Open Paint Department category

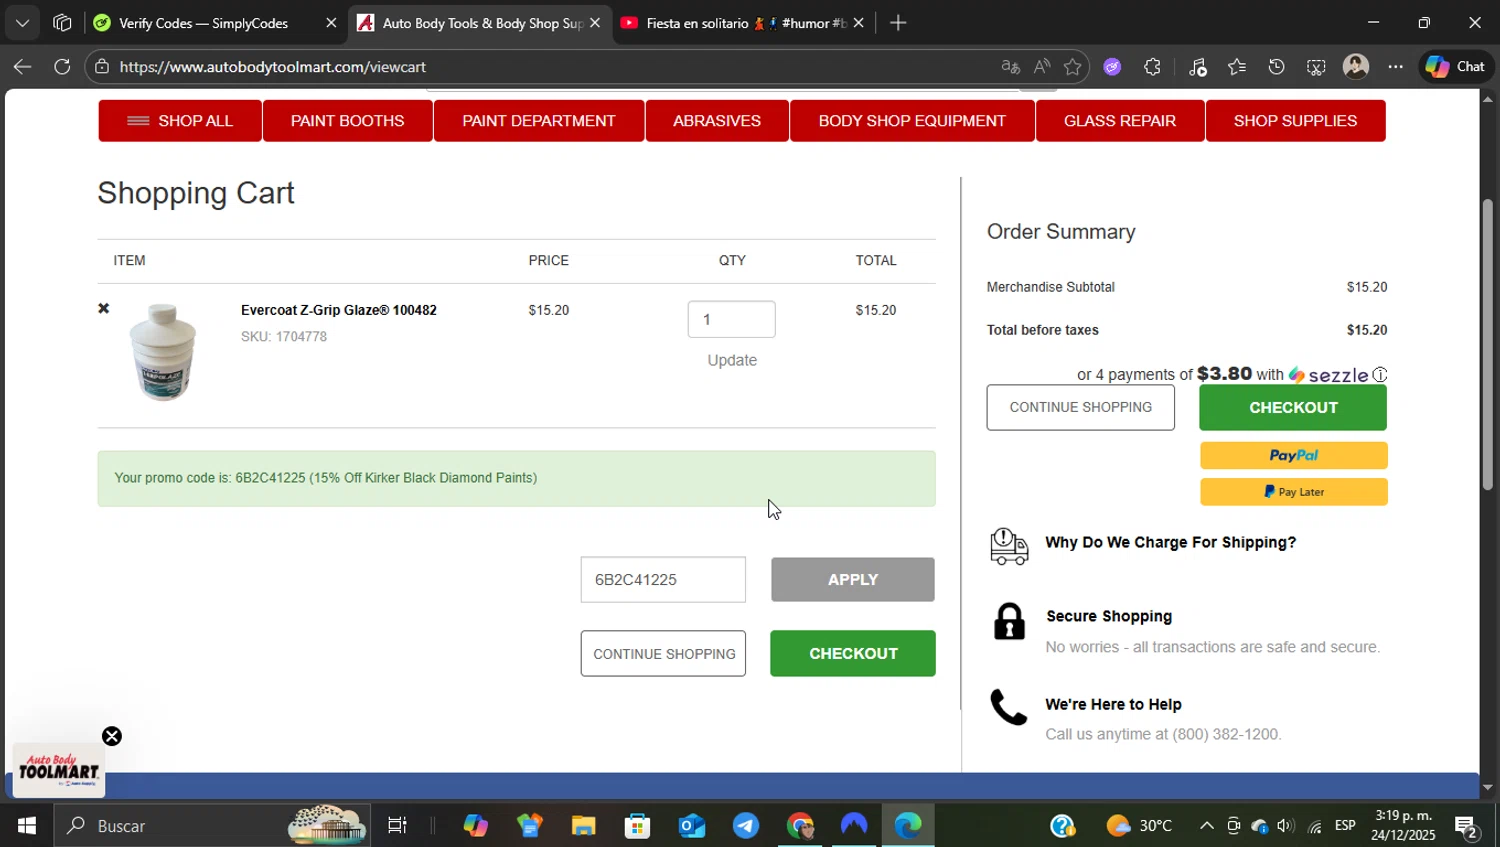(539, 121)
